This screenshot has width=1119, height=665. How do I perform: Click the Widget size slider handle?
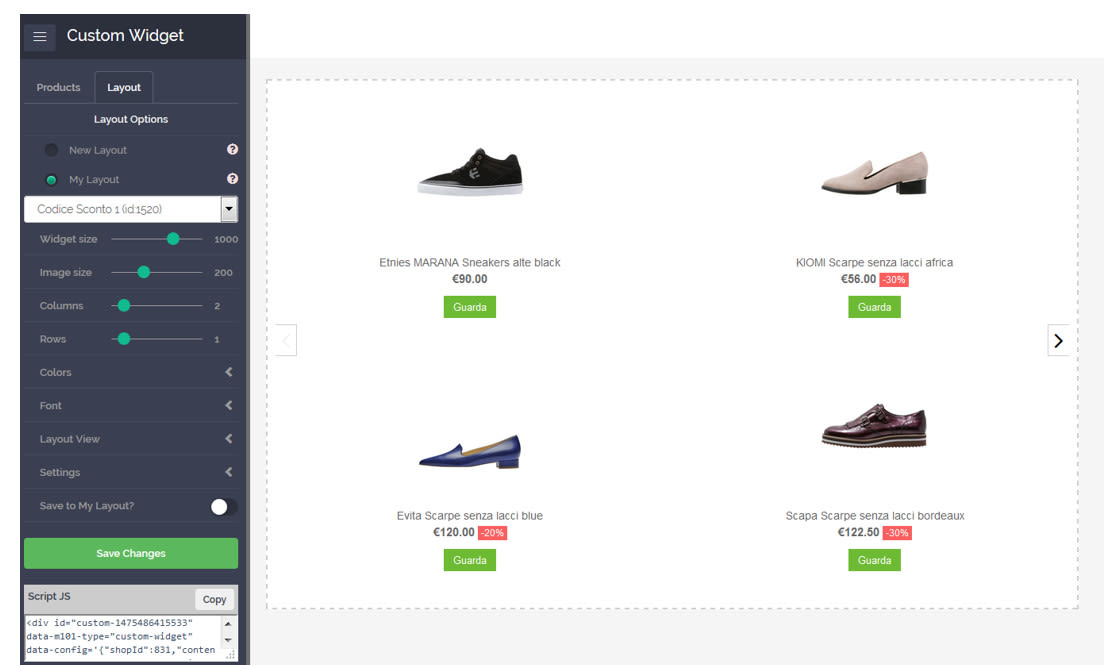coord(173,239)
